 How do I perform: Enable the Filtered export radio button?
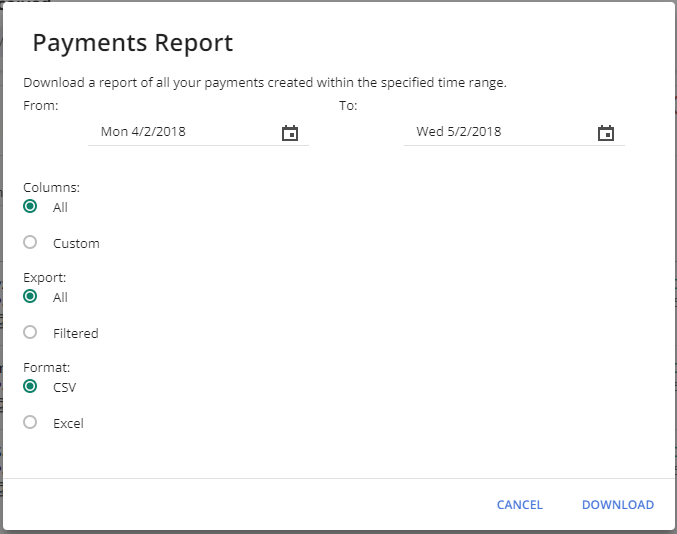tap(30, 332)
